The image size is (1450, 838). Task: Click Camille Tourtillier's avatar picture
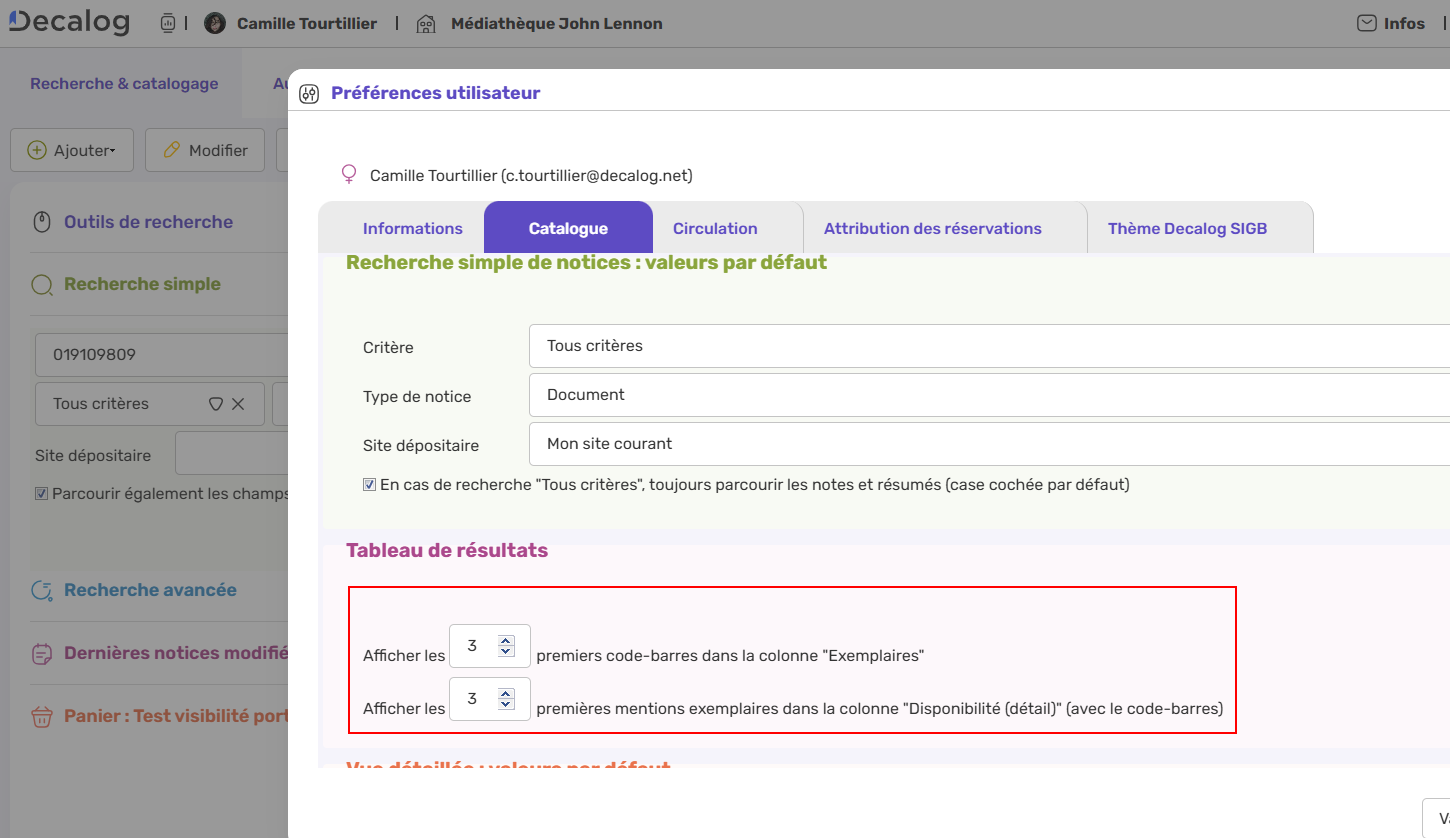pyautogui.click(x=215, y=22)
